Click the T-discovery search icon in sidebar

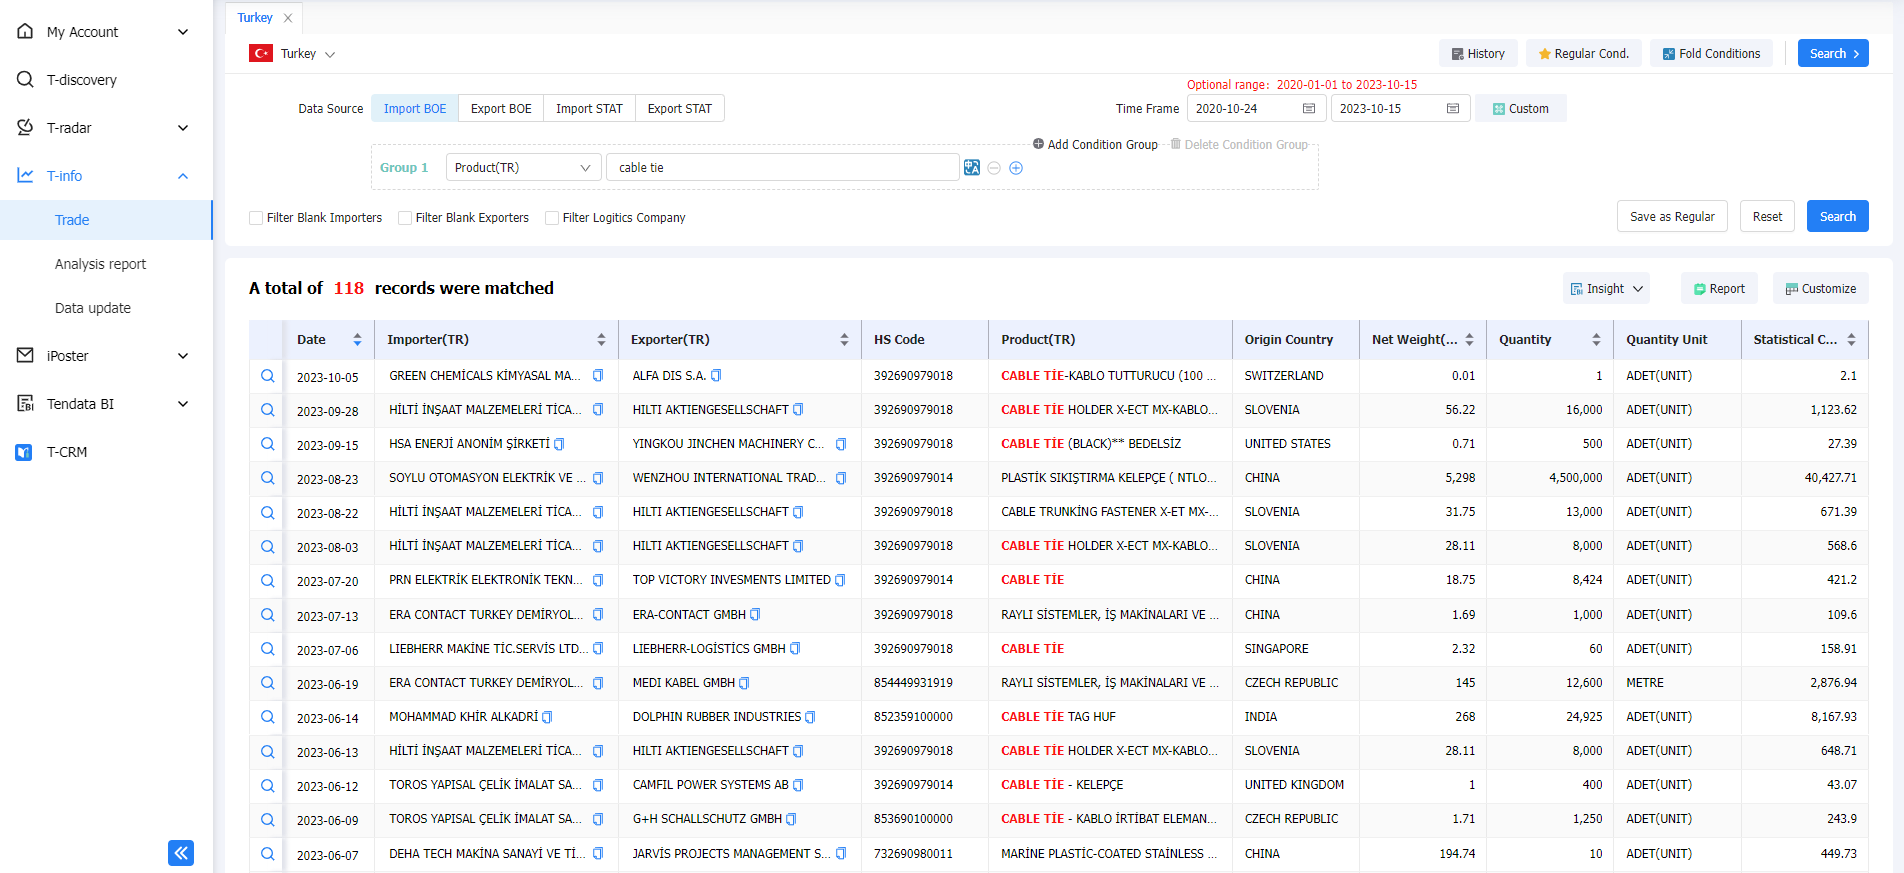[25, 80]
